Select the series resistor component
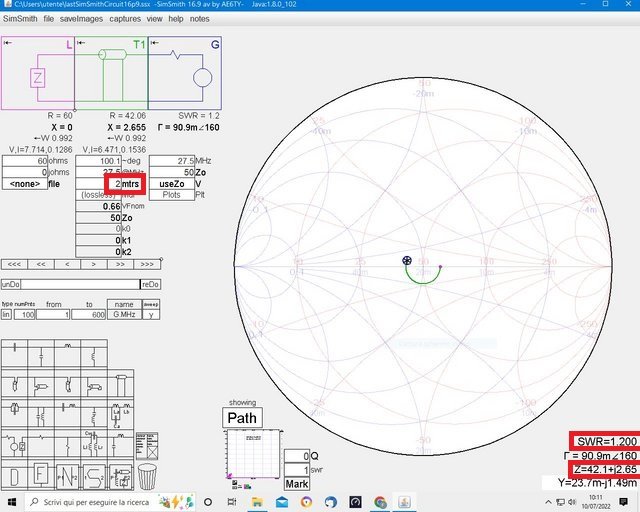640x512 pixels. 41,444
